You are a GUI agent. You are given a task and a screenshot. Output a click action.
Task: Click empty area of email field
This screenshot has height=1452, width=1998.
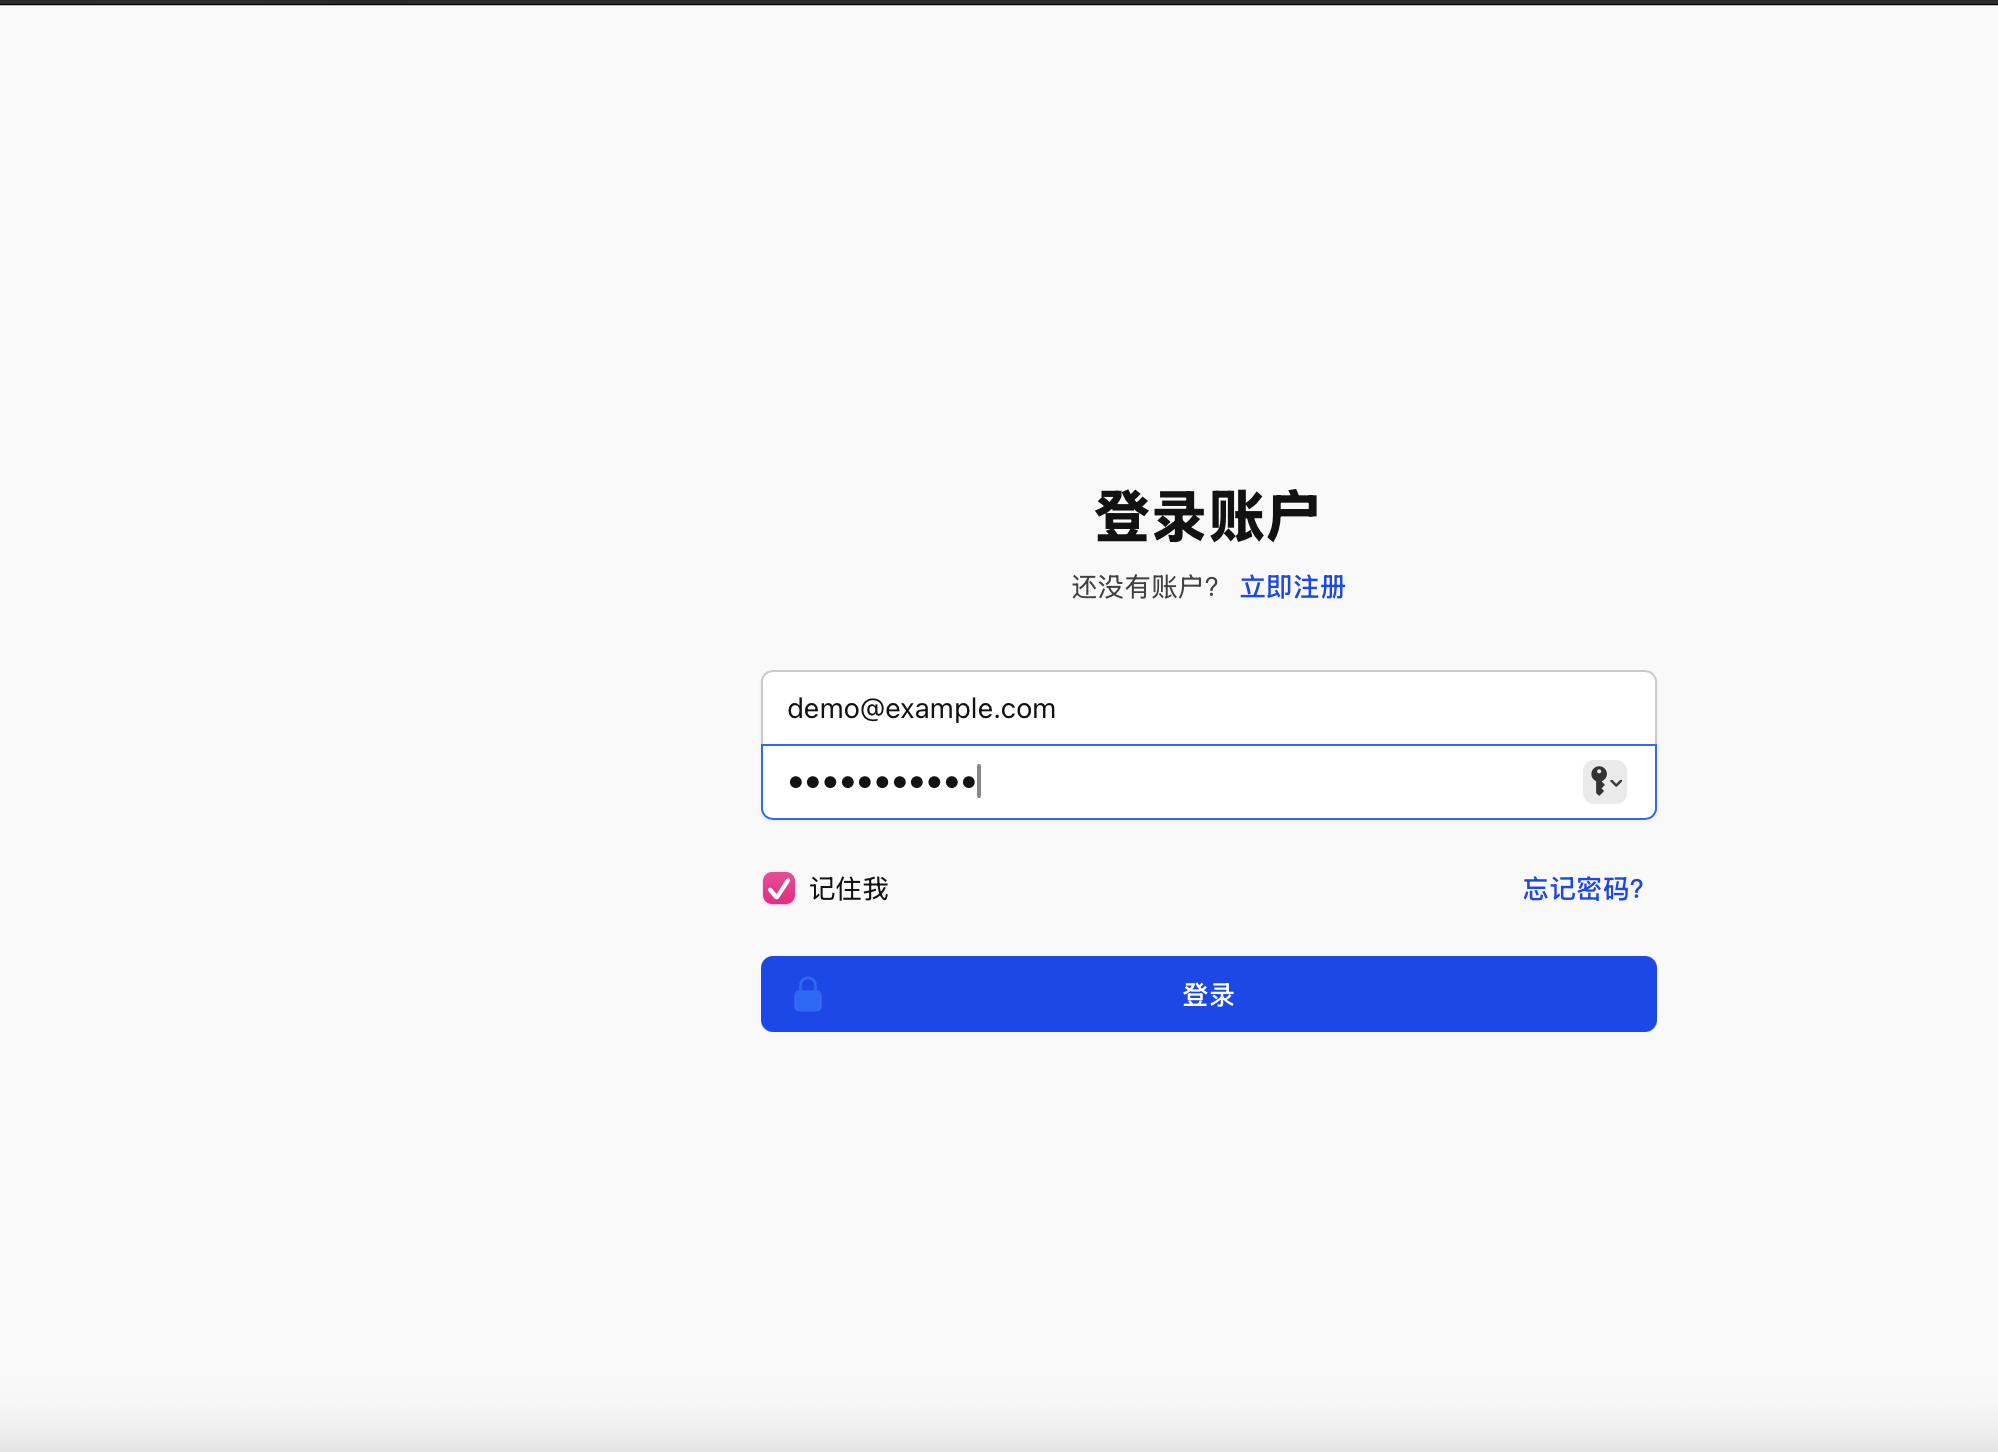coord(1350,708)
